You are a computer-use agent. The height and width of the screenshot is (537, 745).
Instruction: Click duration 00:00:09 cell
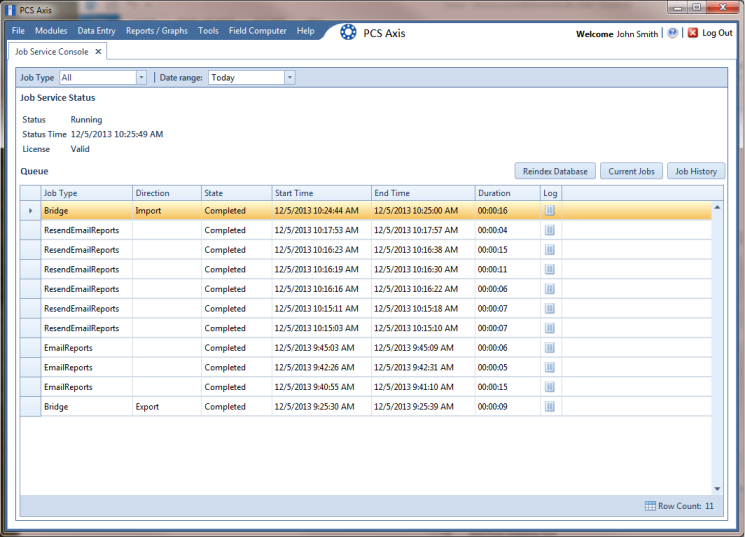click(507, 406)
